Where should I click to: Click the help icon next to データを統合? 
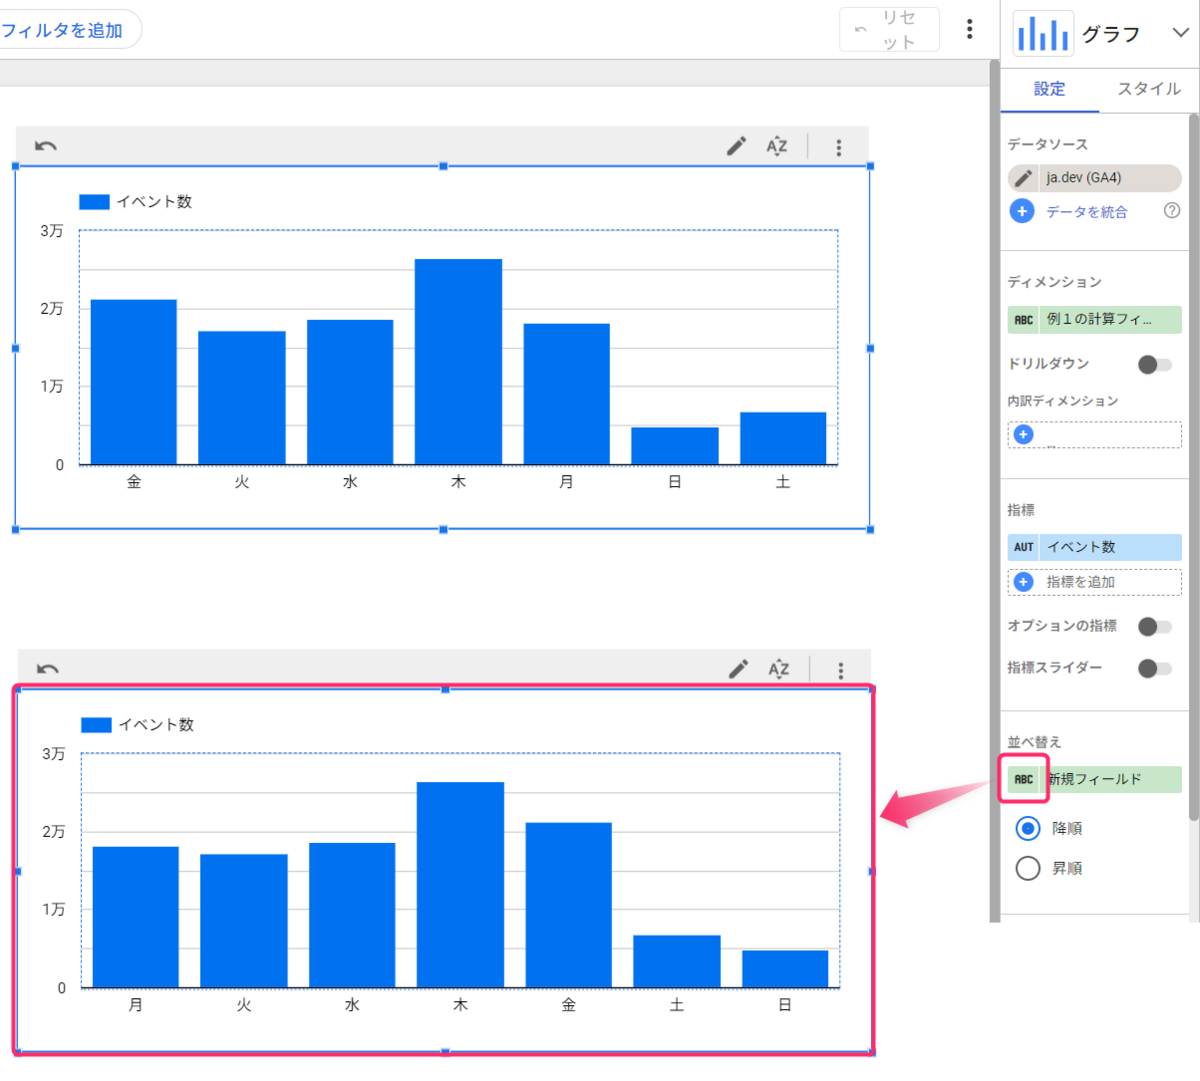[x=1172, y=211]
